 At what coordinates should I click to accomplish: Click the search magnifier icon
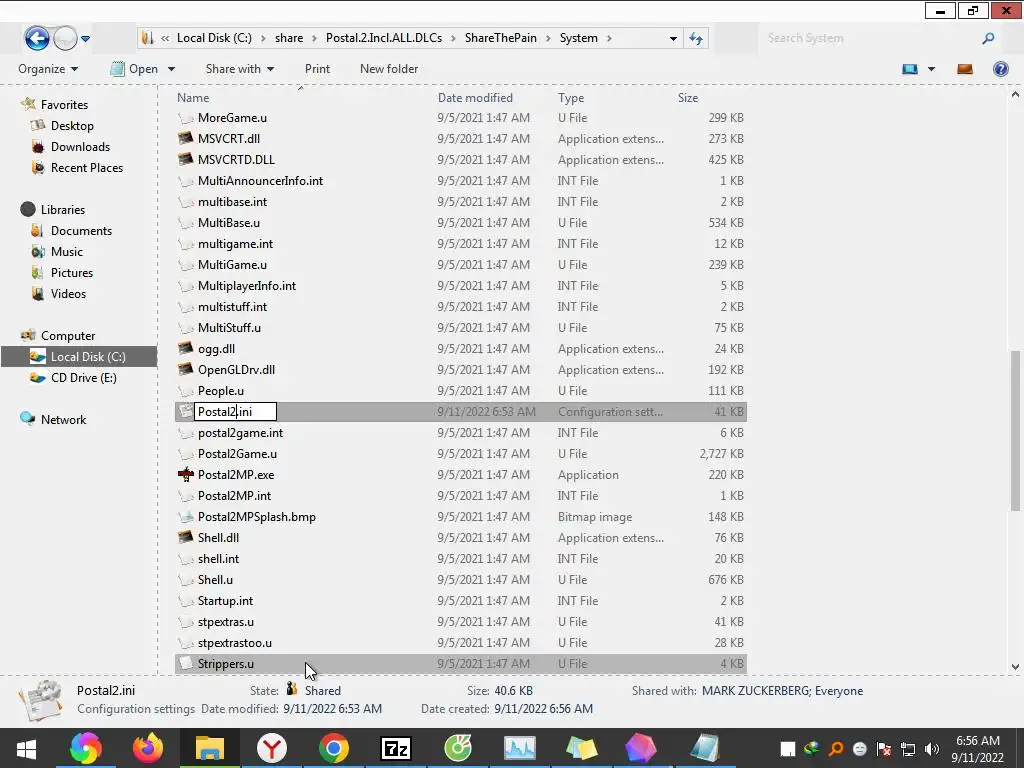pyautogui.click(x=989, y=39)
